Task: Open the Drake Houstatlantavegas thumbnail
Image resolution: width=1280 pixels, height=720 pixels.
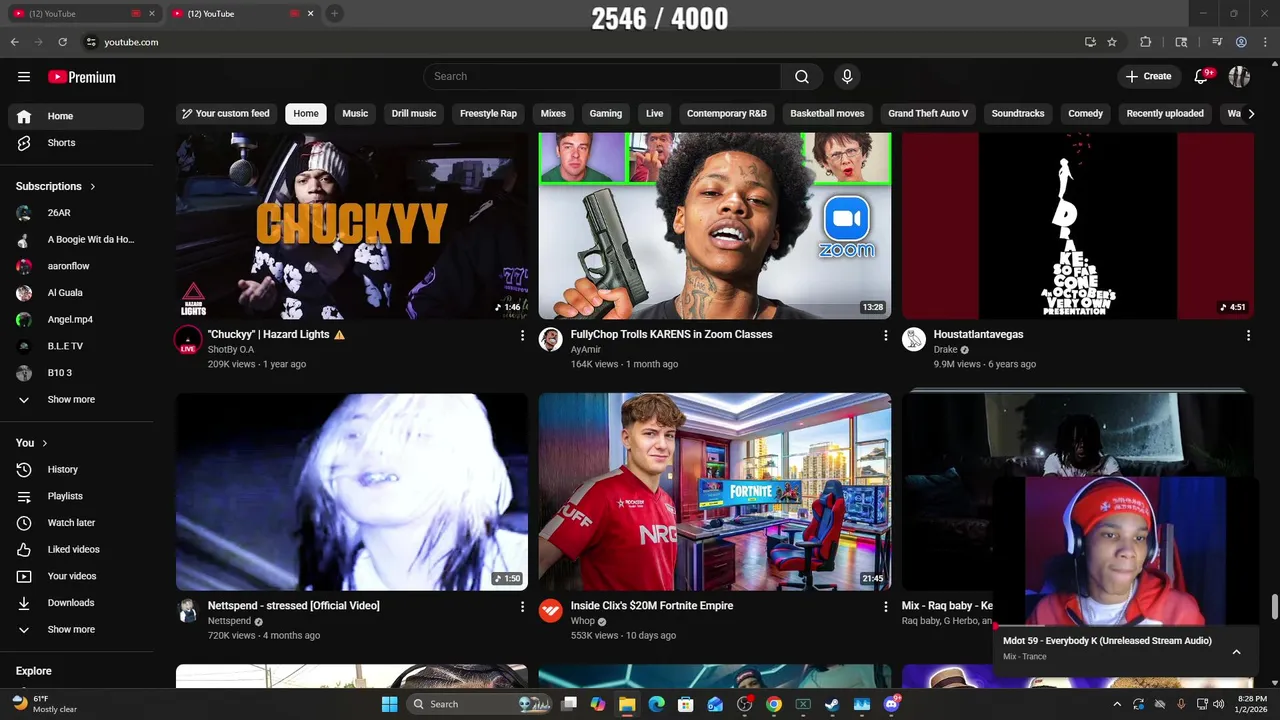Action: [1078, 226]
